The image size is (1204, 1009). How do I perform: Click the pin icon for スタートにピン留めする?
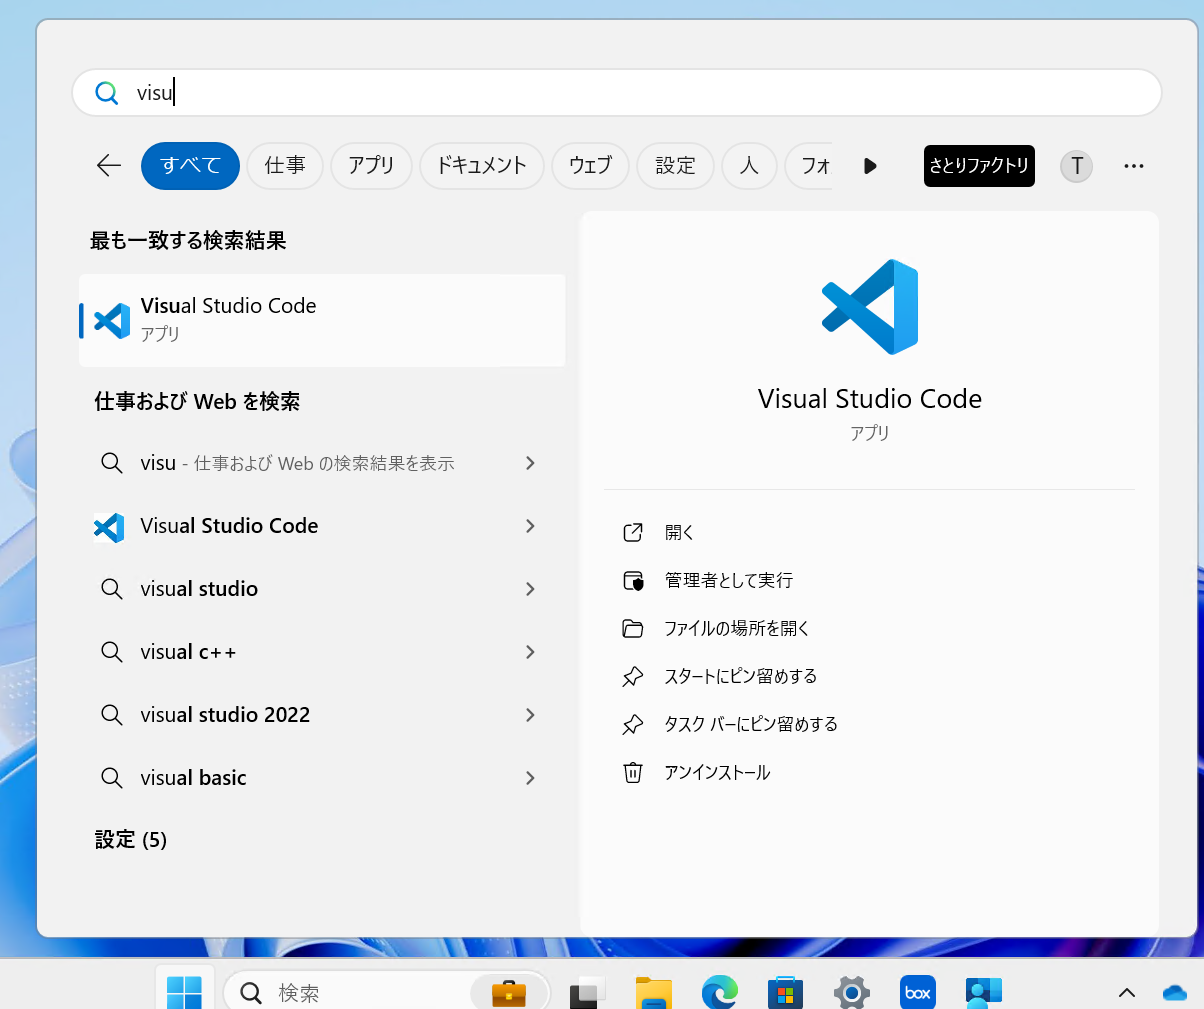pos(633,676)
